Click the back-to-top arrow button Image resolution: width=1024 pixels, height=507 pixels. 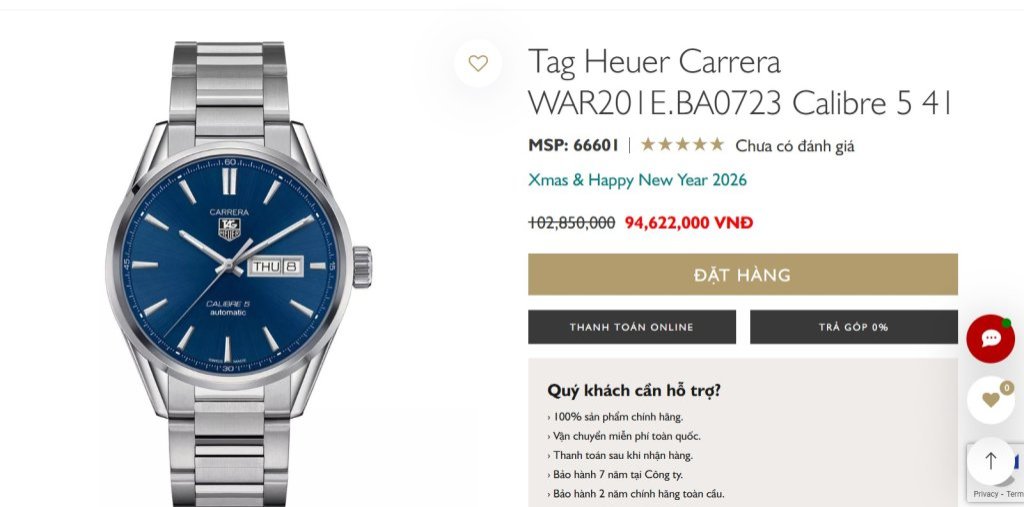coord(991,461)
